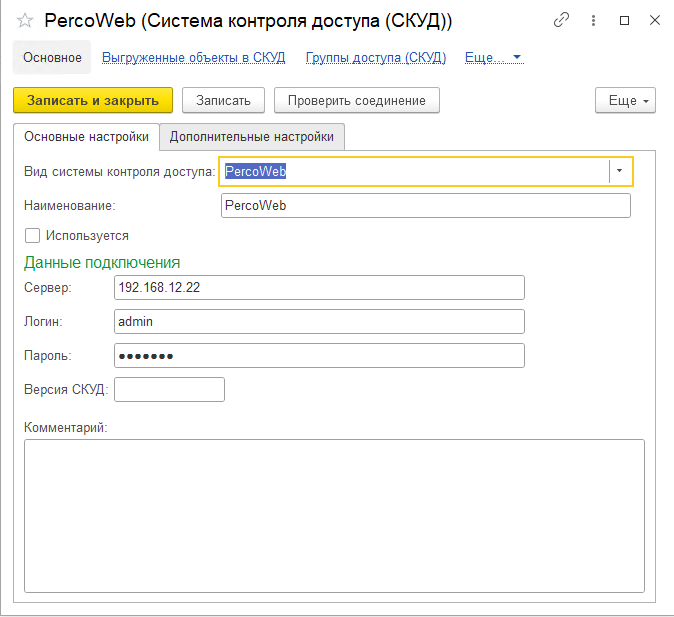Focus the Сервер address field
The image size is (674, 617).
click(319, 288)
